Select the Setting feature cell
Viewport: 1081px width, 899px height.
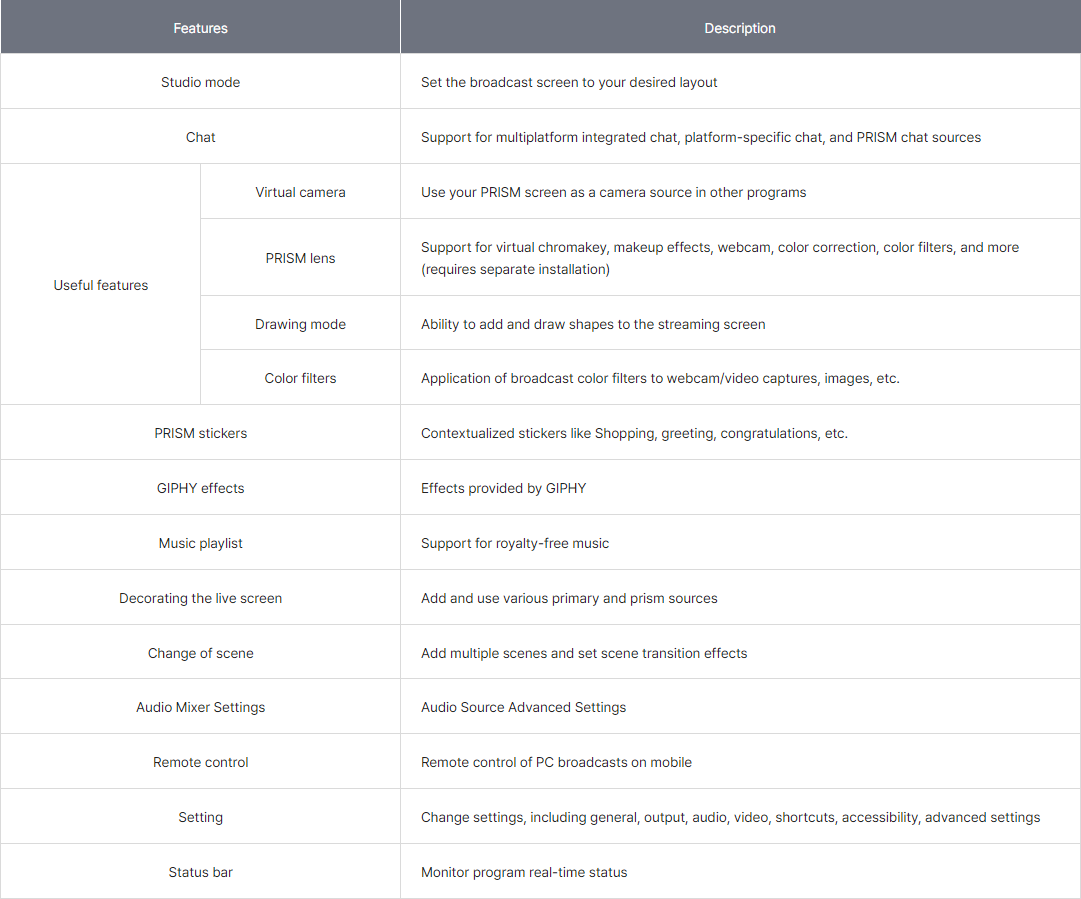[200, 817]
